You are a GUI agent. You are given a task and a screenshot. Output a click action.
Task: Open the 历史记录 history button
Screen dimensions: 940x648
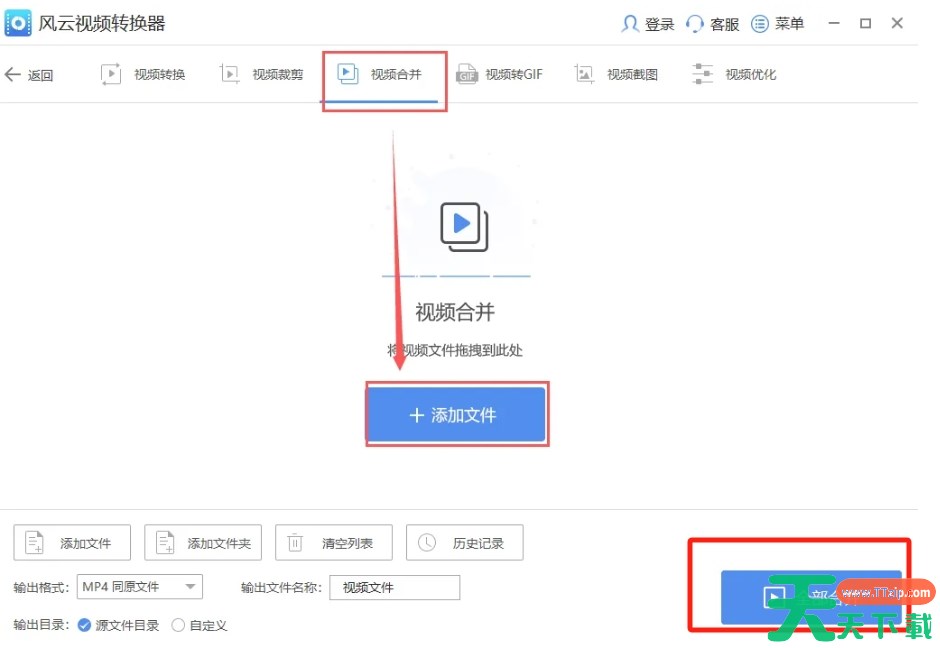tap(465, 543)
